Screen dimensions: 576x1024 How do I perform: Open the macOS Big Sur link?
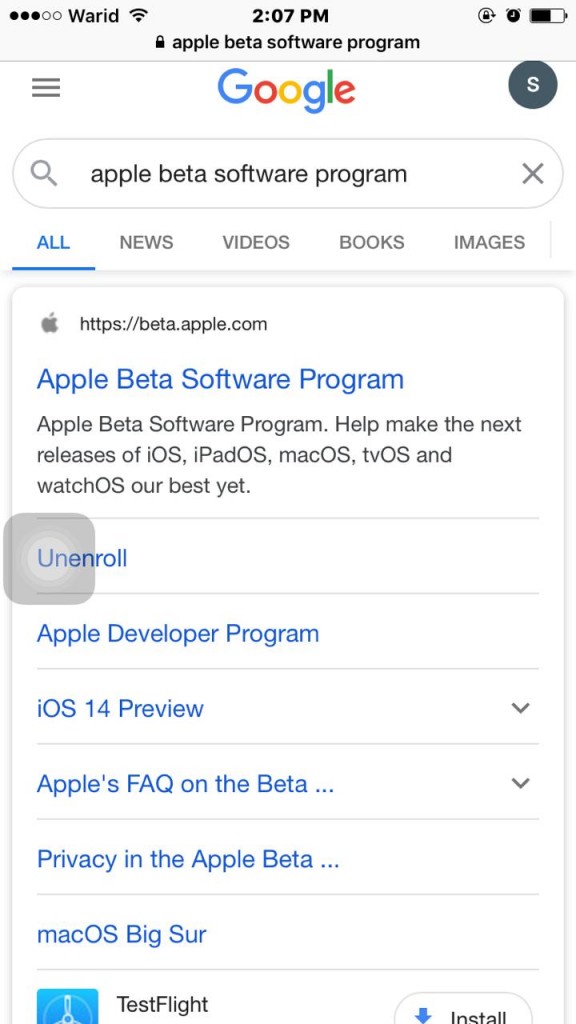click(x=121, y=934)
